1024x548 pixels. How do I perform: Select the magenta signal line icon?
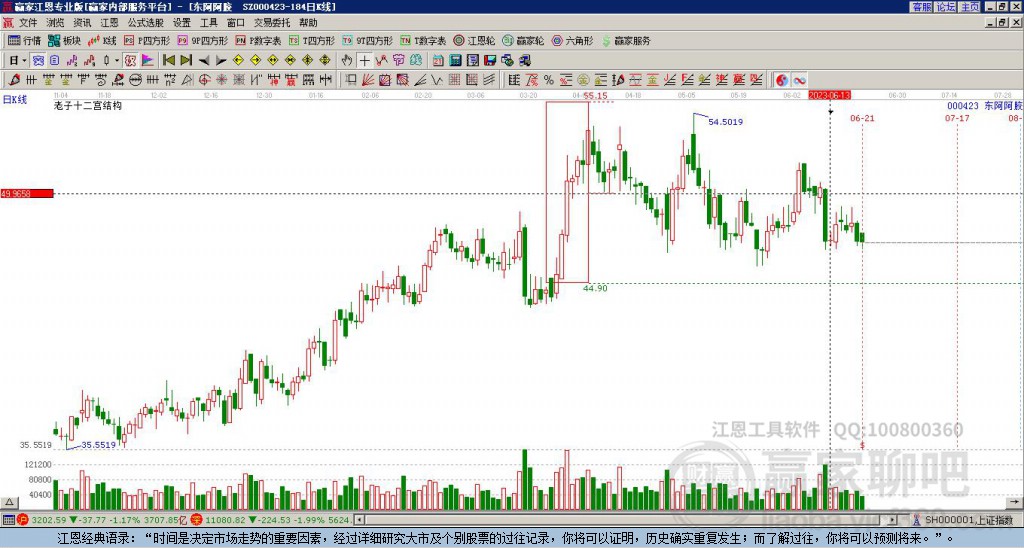[72, 60]
